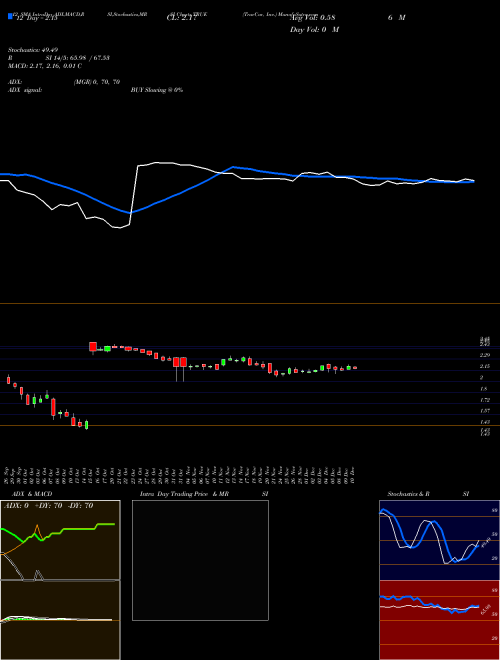Click the blue 12-day SMA legend square
The image size is (500, 660).
(10, 16)
